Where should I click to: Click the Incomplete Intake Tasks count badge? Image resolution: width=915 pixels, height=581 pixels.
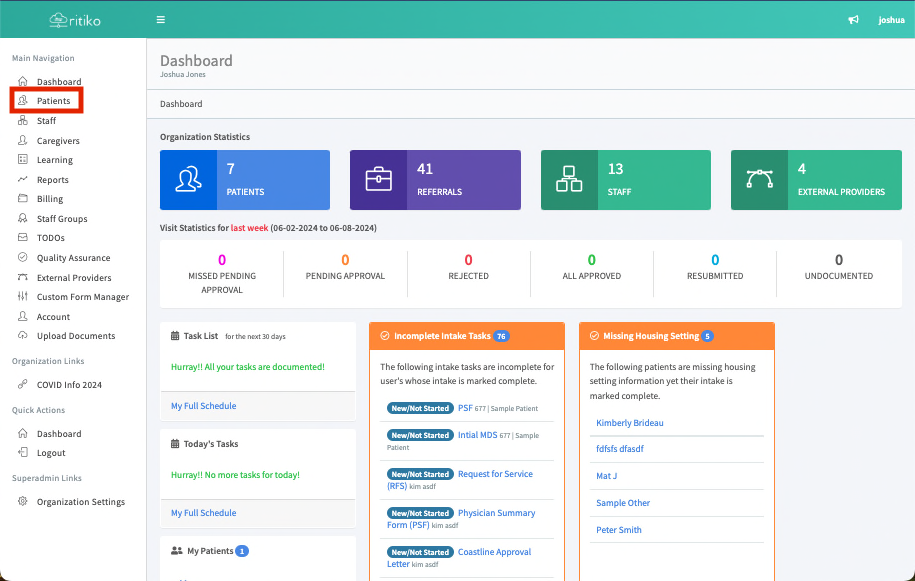[501, 336]
